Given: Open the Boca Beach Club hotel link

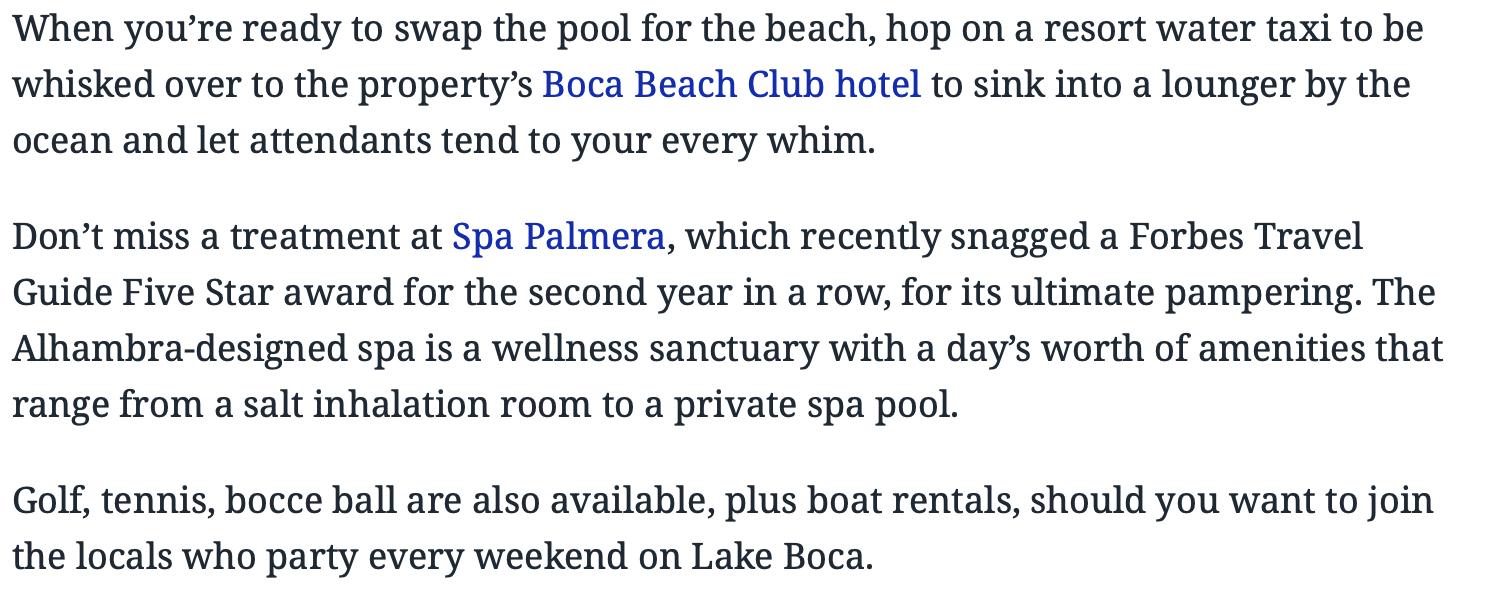Looking at the screenshot, I should [x=731, y=85].
